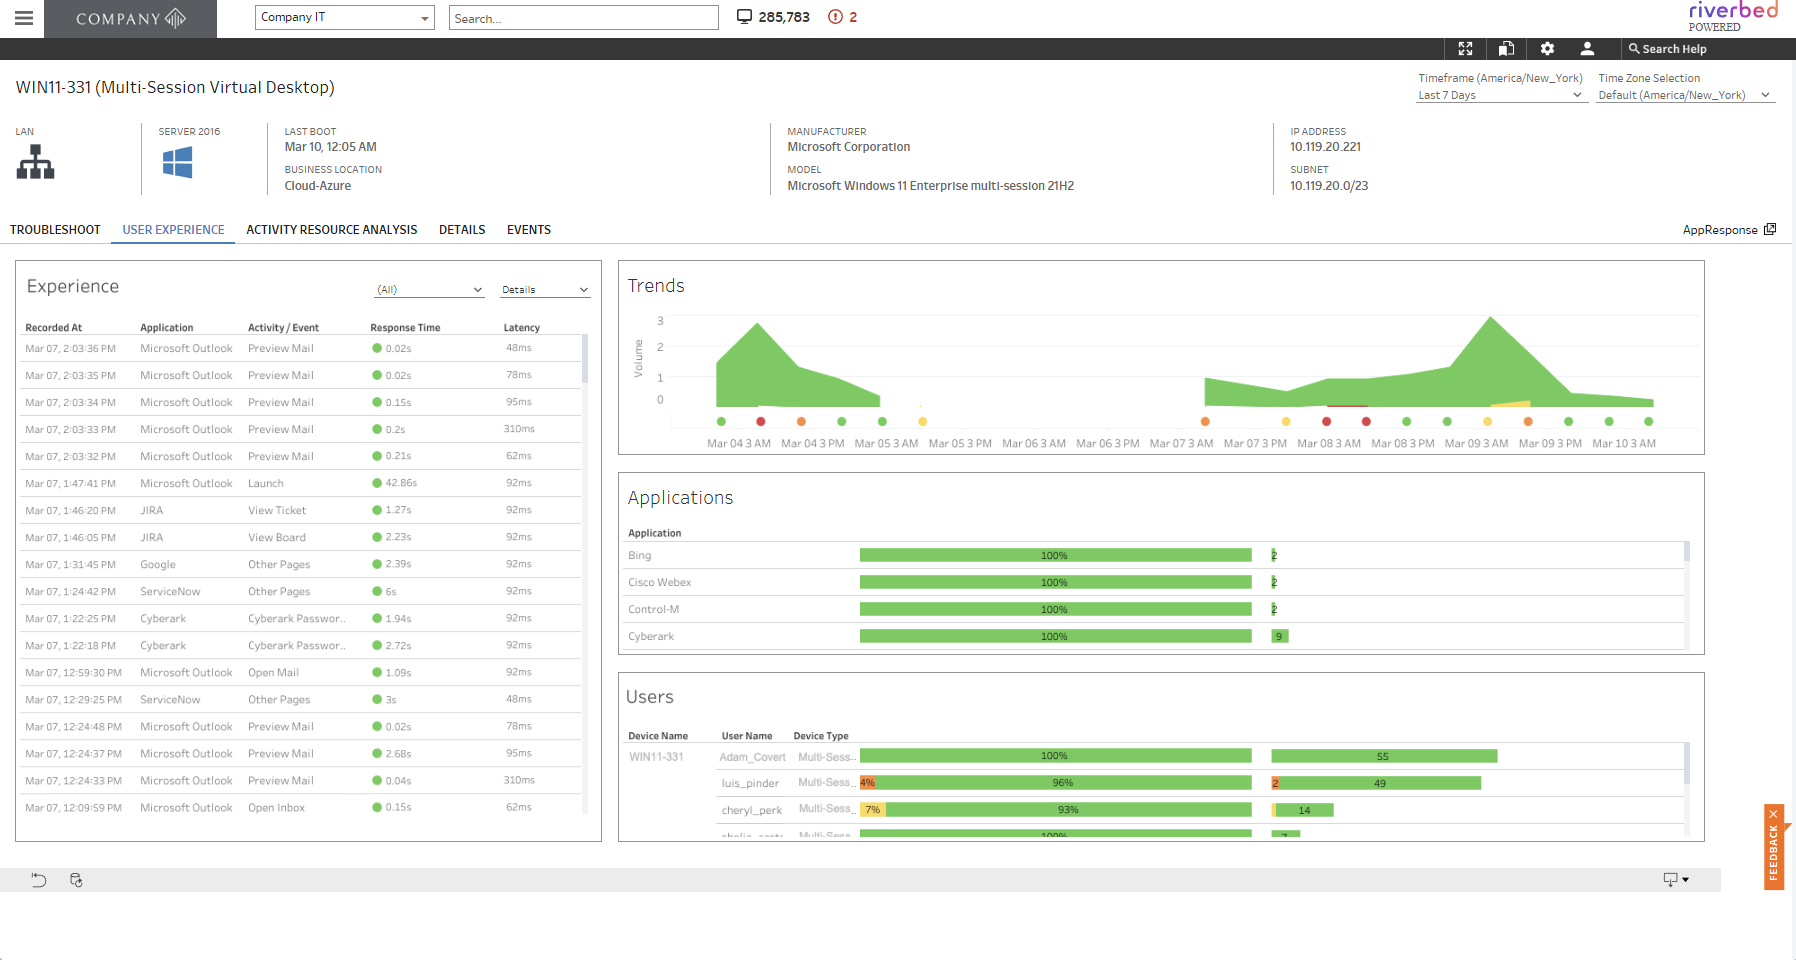Click luis_pinder's 4% orange bar segment
This screenshot has width=1796, height=960.
[867, 783]
